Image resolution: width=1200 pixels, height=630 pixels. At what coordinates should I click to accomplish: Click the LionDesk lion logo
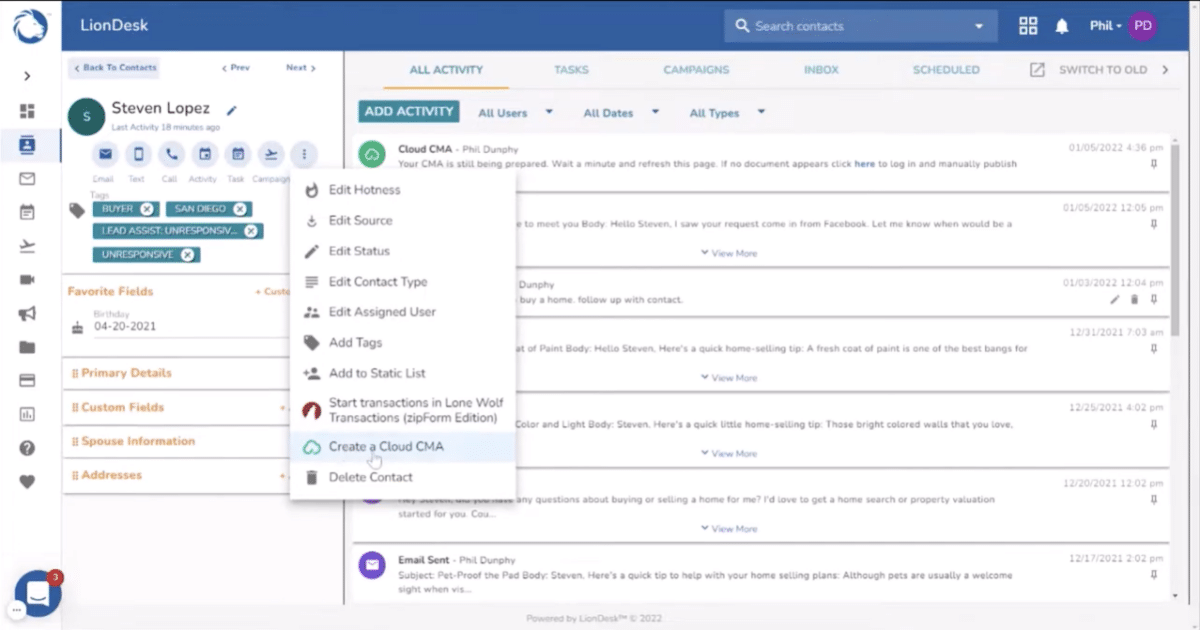(30, 26)
